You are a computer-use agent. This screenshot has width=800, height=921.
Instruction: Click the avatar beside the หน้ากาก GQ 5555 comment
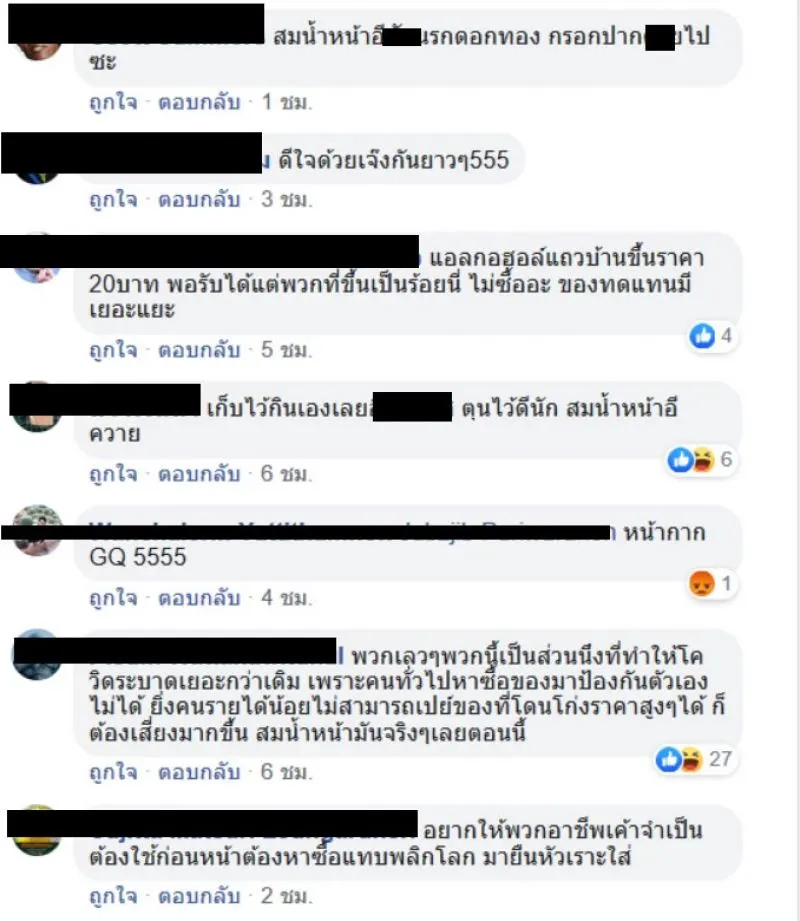click(x=38, y=530)
